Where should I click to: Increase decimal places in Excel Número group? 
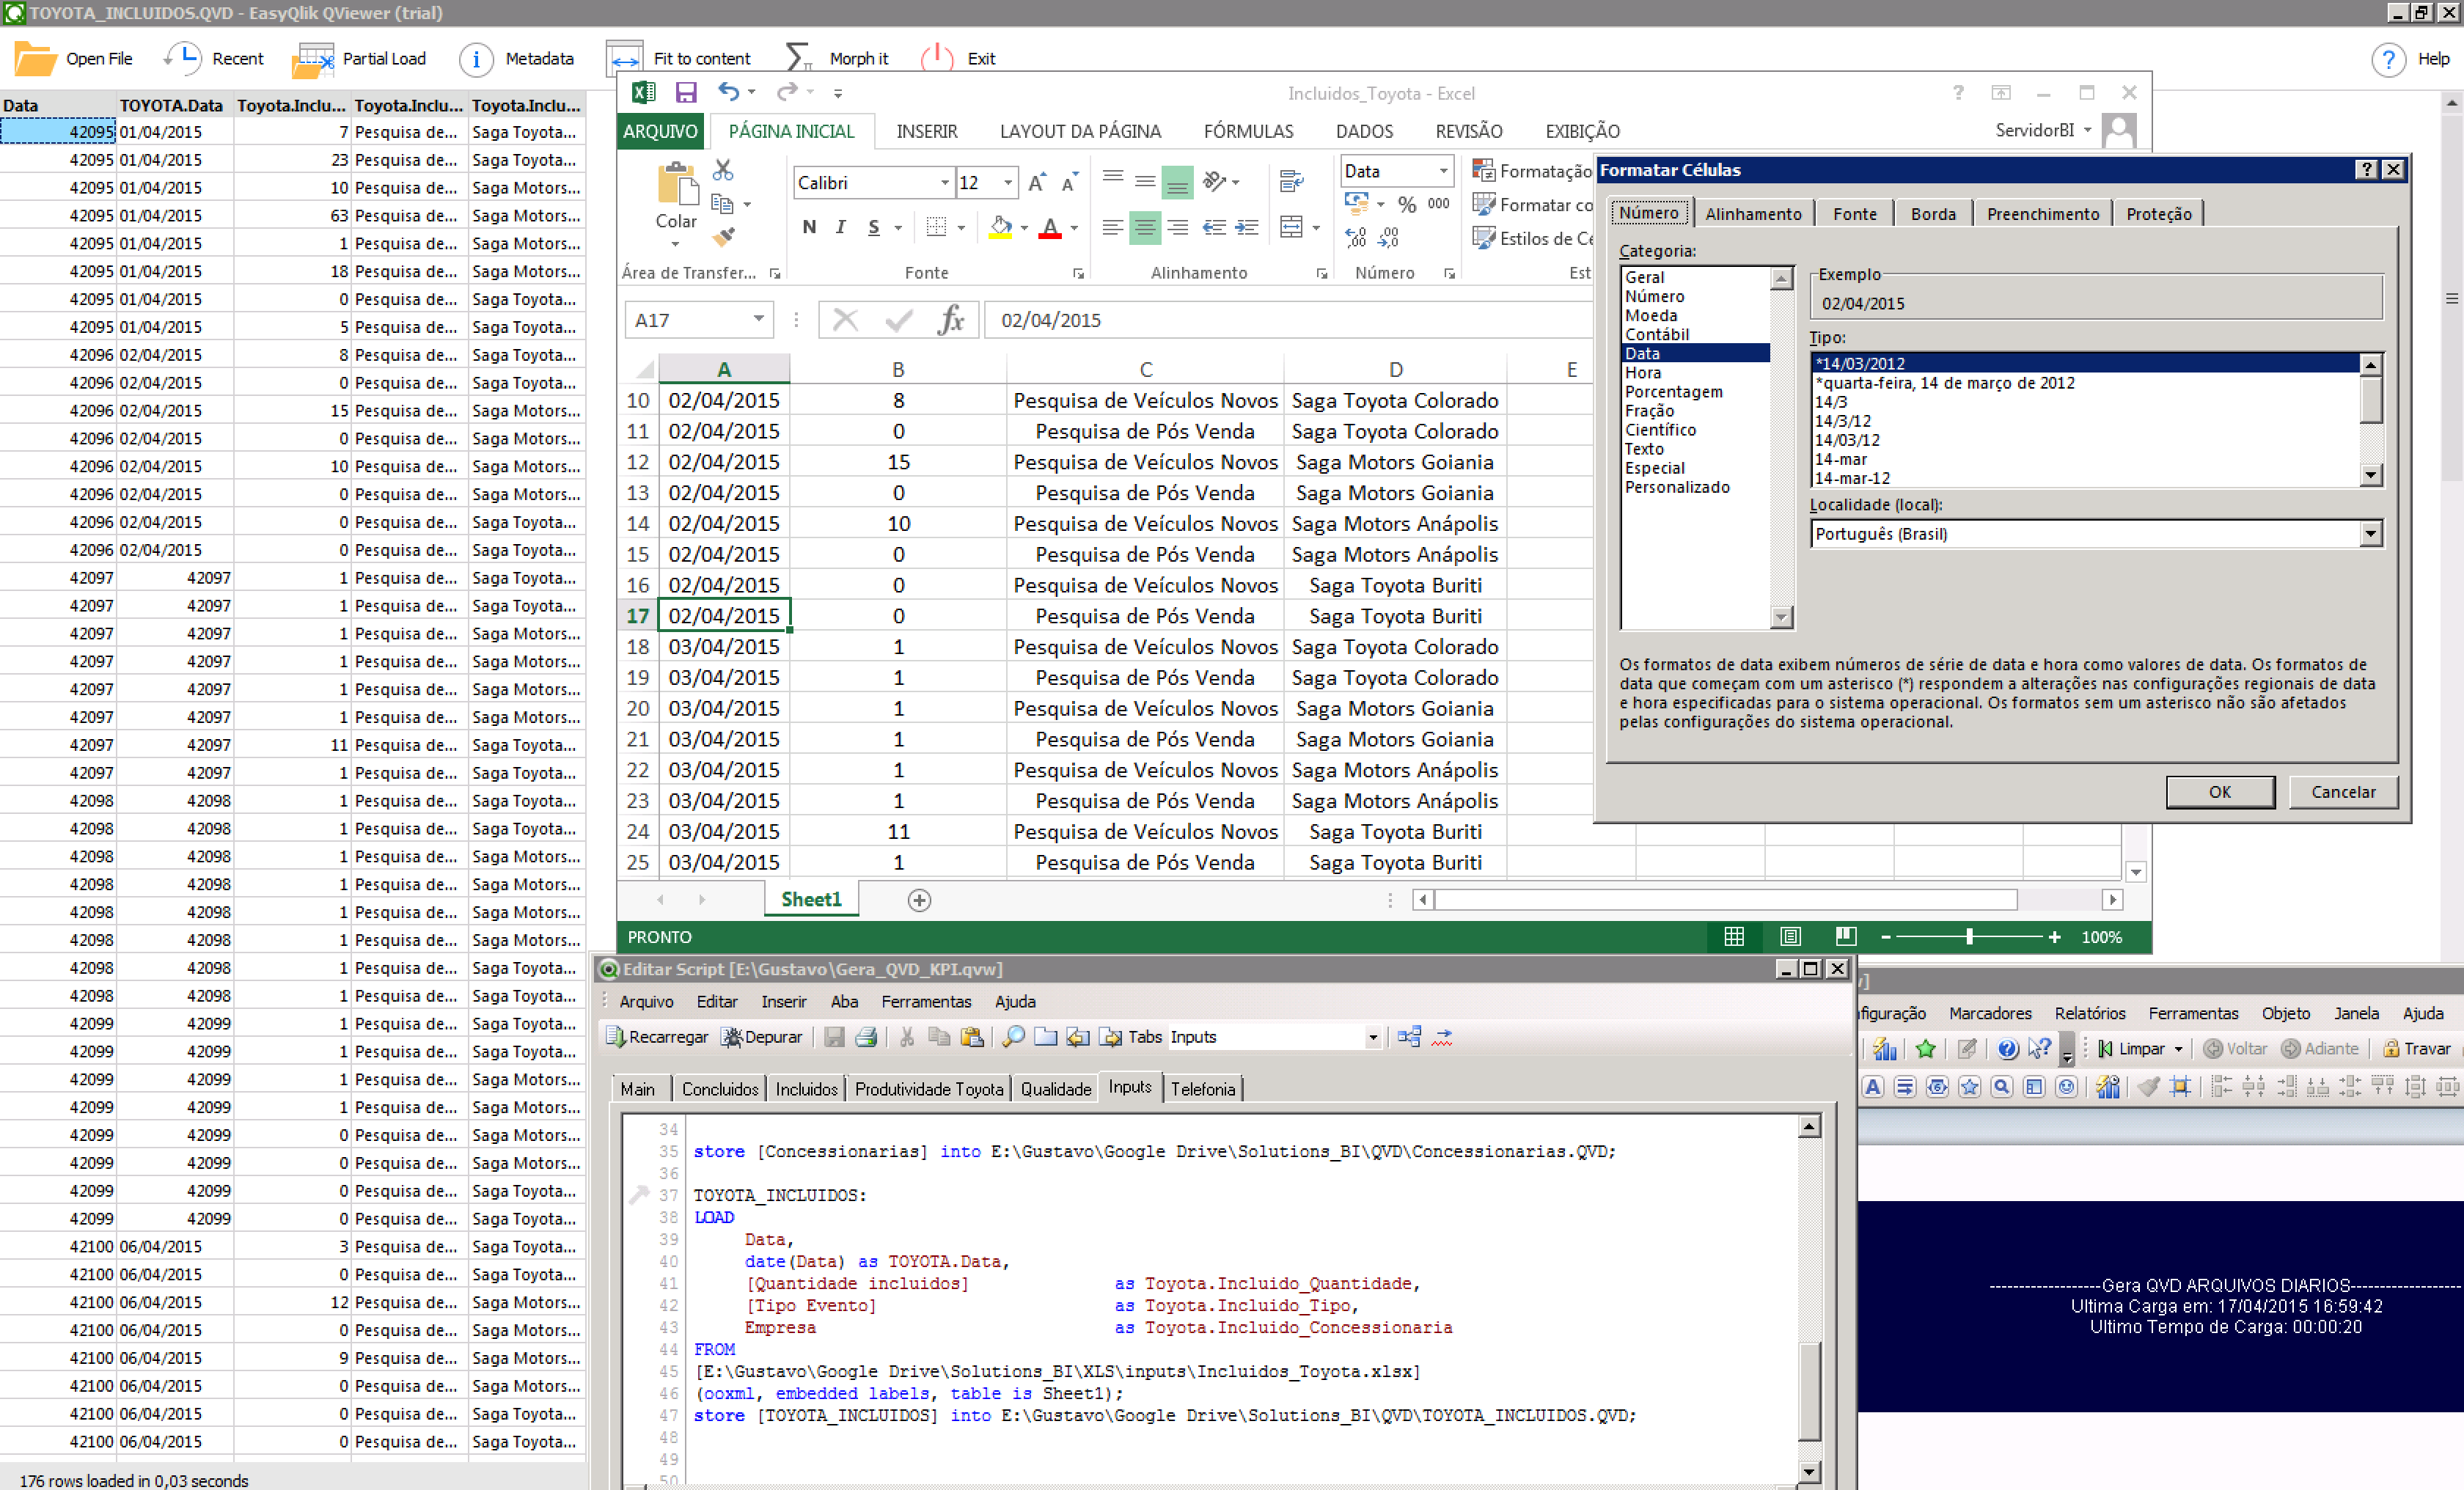click(x=1355, y=238)
